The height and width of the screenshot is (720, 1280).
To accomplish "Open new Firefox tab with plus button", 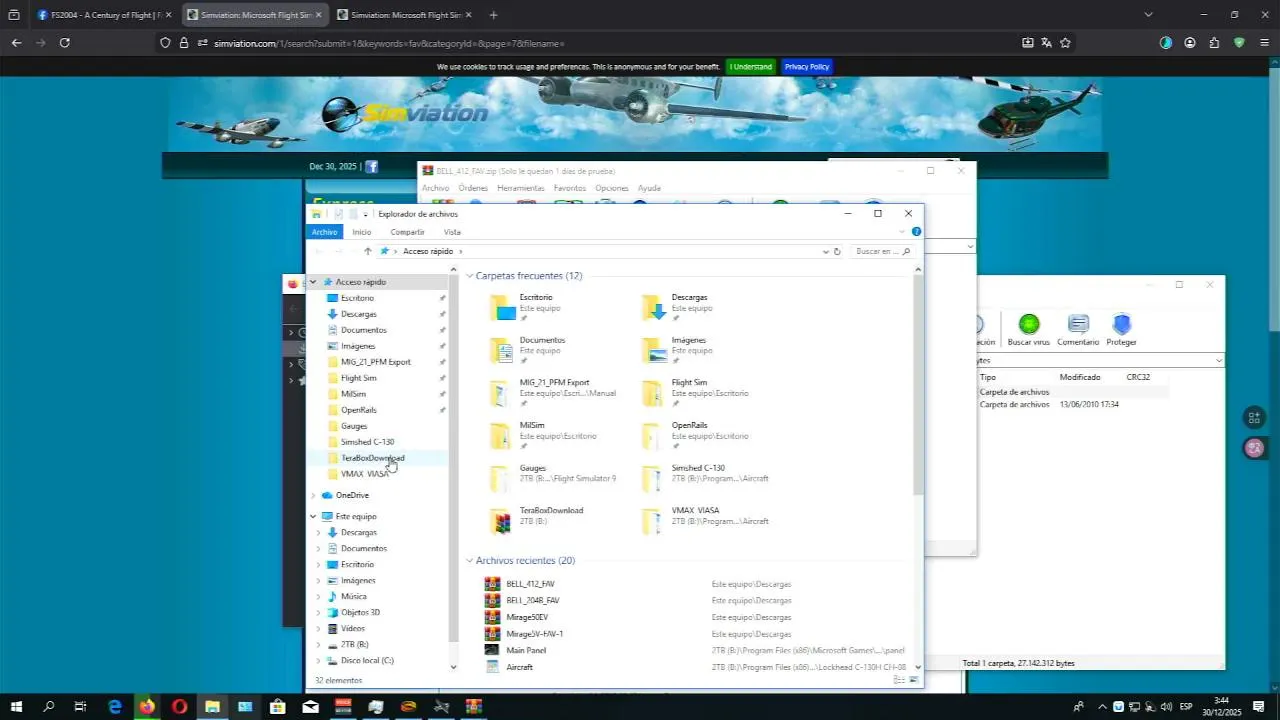I will pos(493,15).
